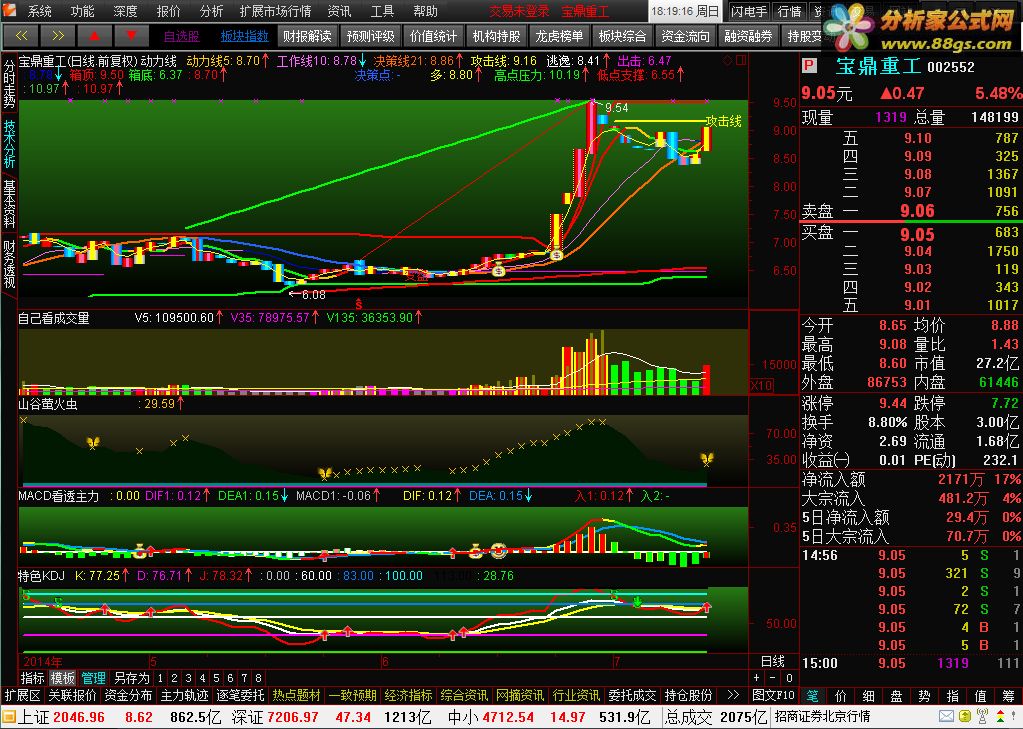The width and height of the screenshot is (1023, 729).
Task: Open the 自选股 link
Action: 181,36
